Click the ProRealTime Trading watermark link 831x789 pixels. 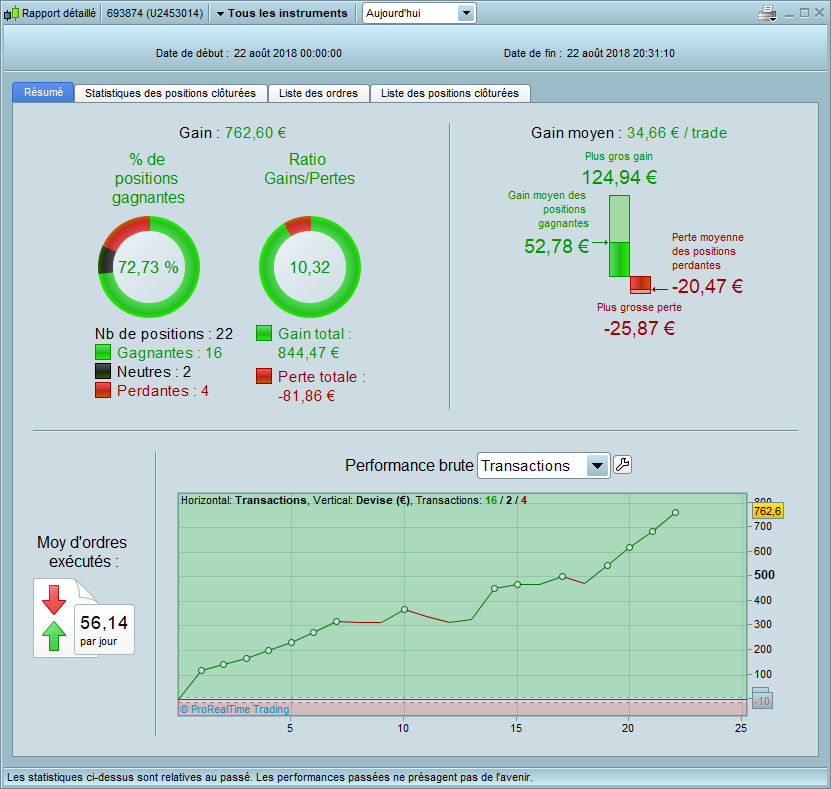point(234,709)
